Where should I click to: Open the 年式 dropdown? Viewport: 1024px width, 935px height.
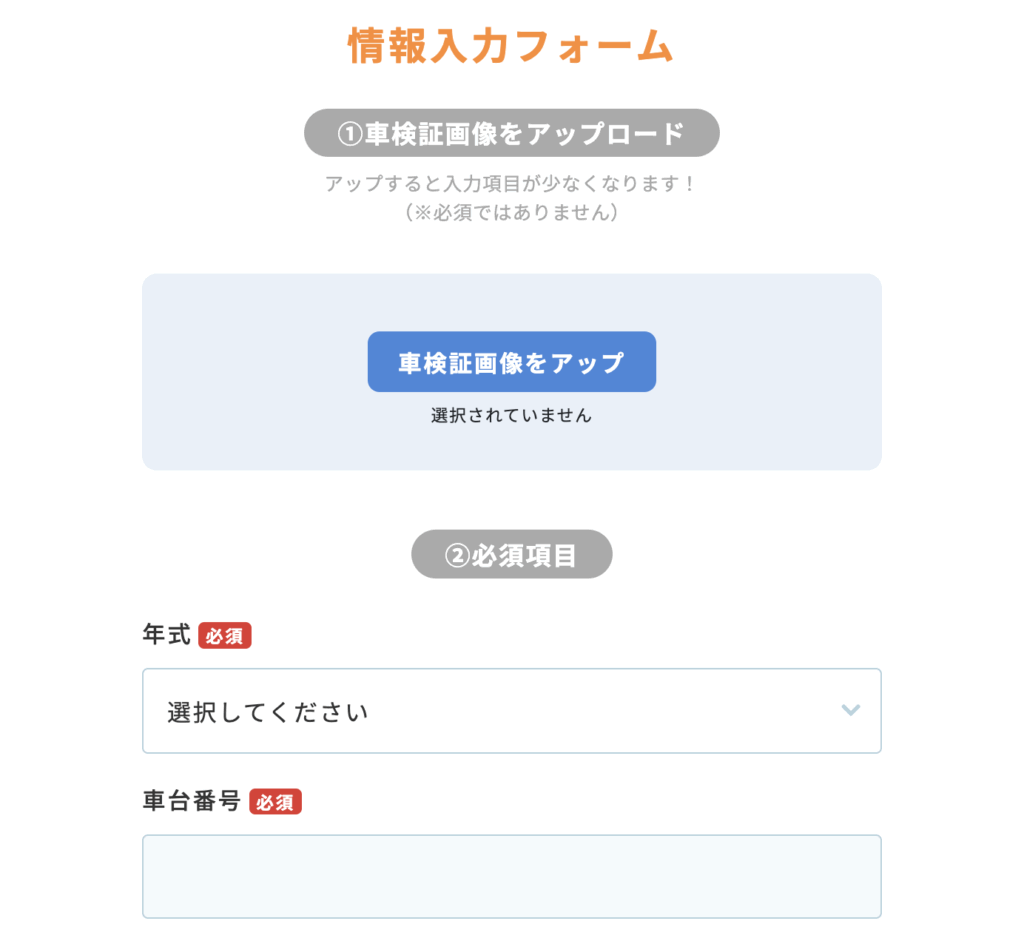click(511, 711)
